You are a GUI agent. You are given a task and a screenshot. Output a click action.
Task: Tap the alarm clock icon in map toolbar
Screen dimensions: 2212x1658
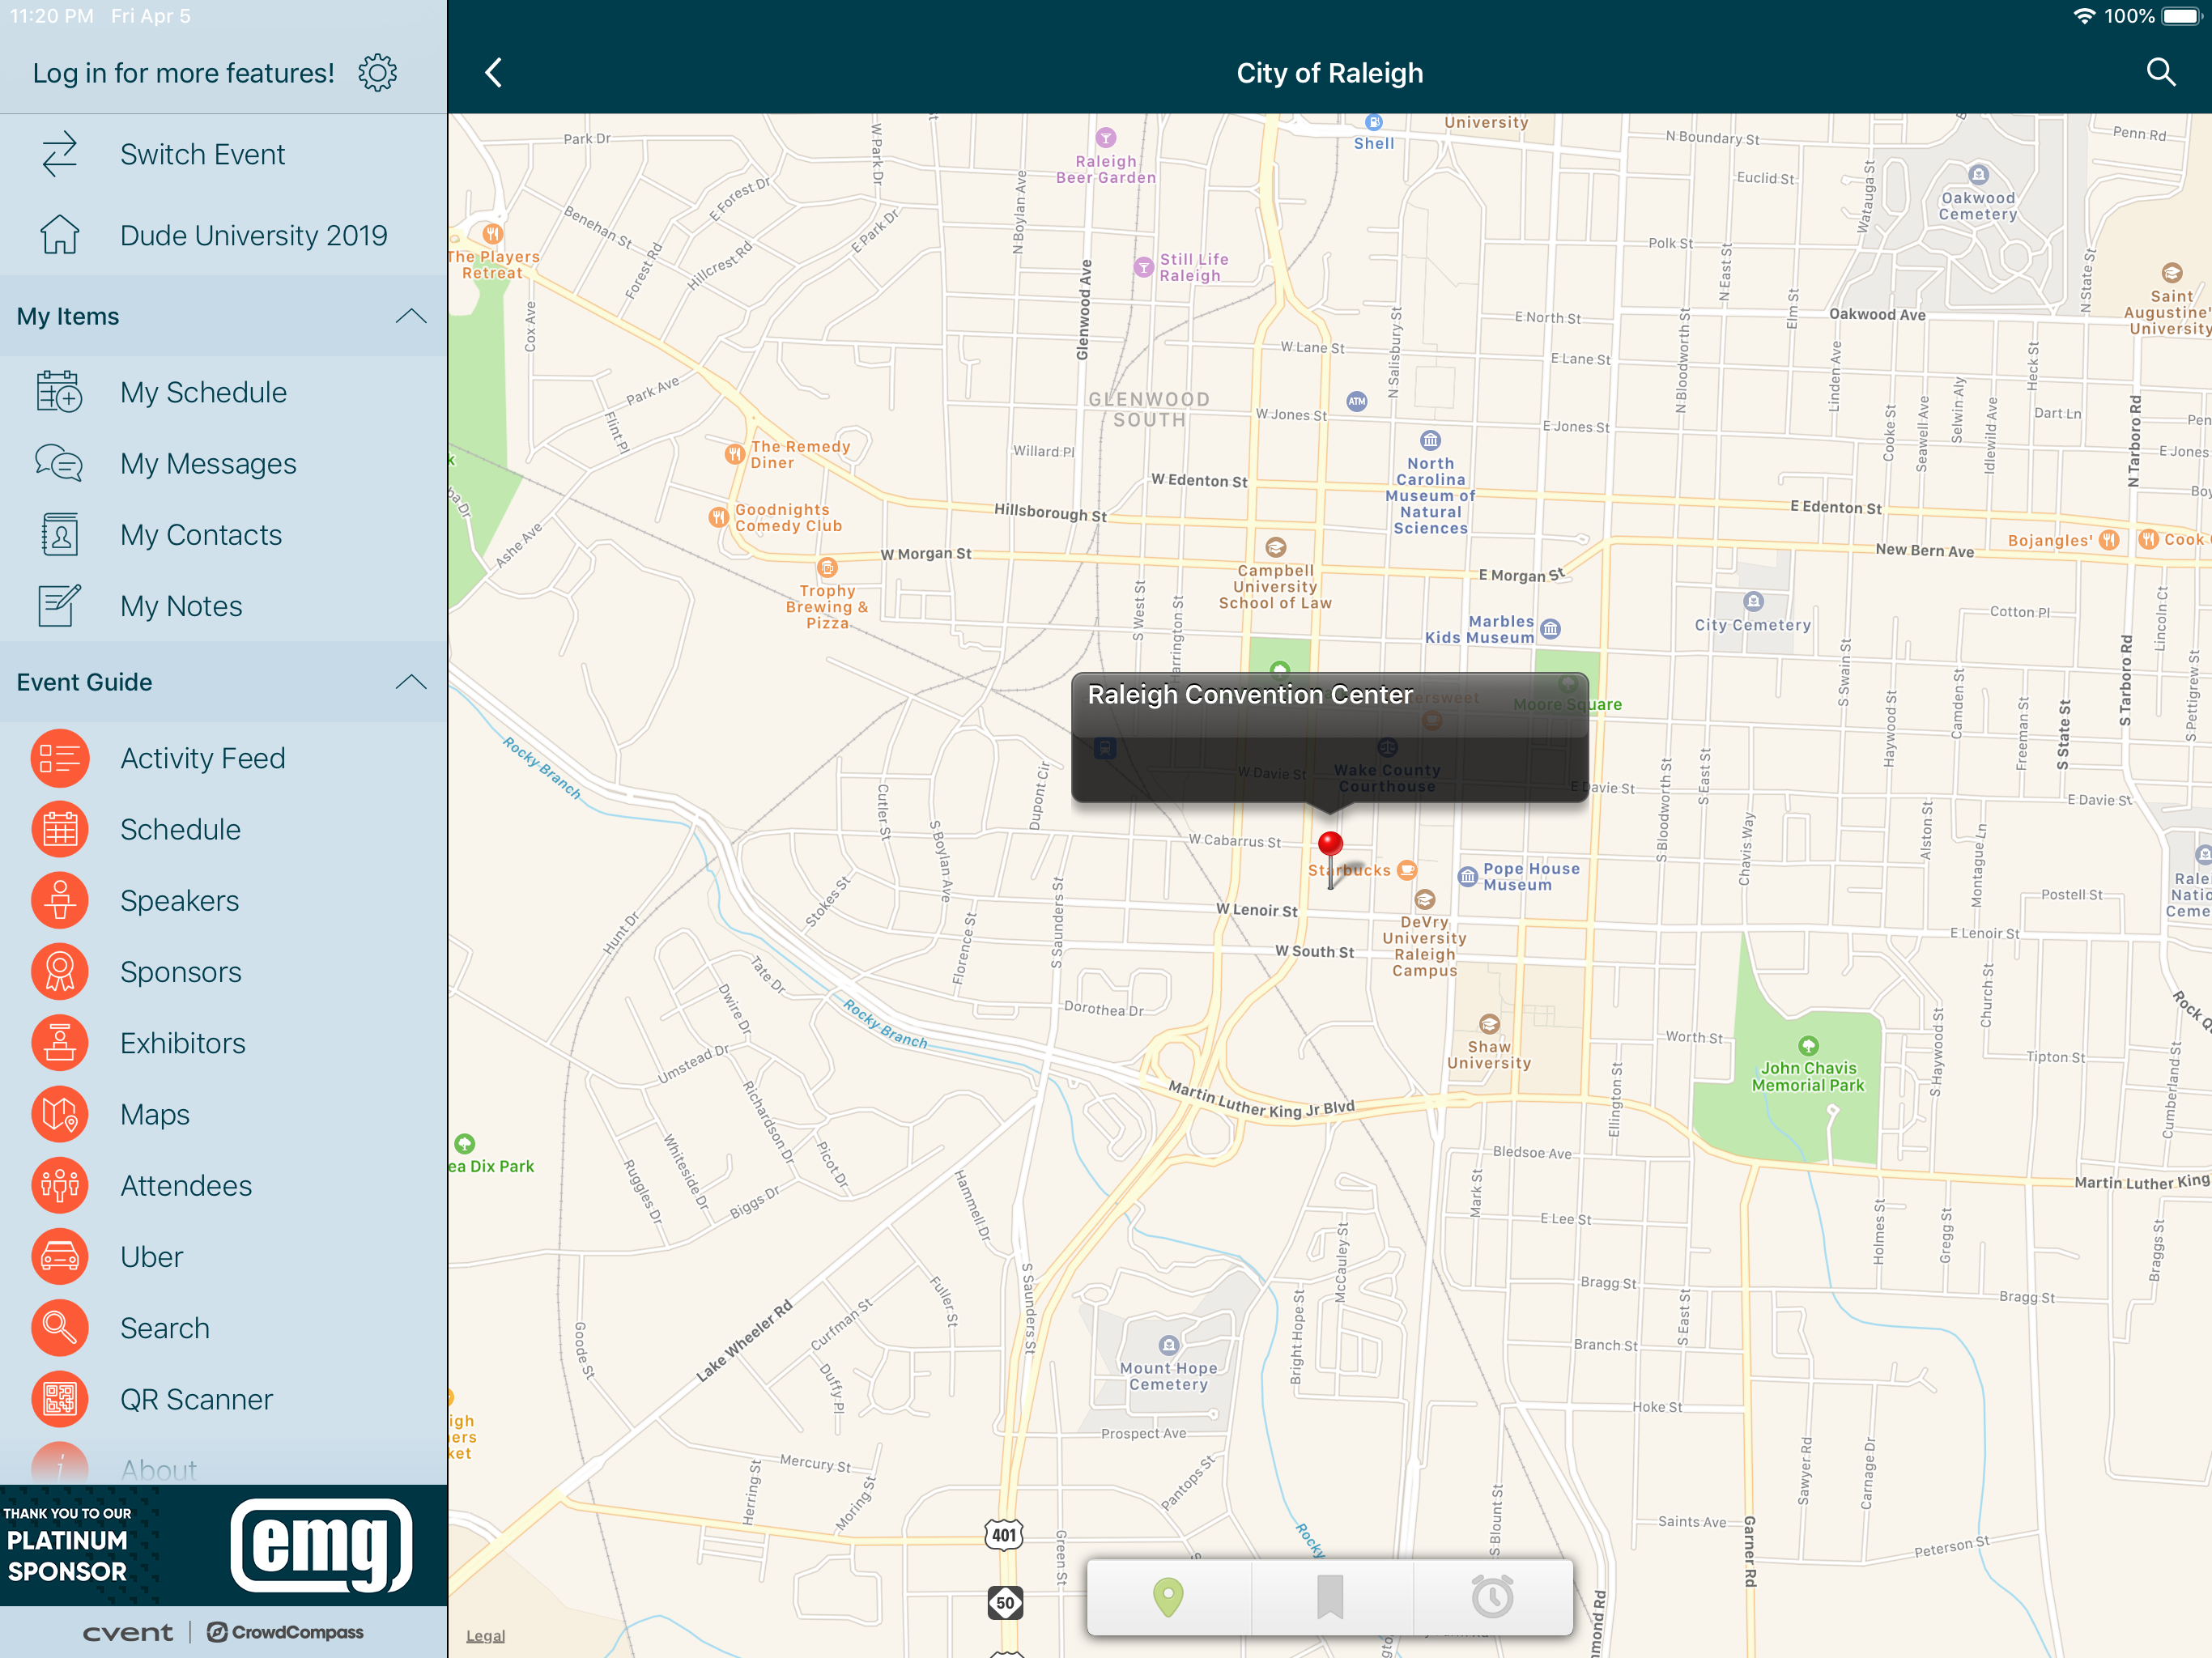1491,1597
